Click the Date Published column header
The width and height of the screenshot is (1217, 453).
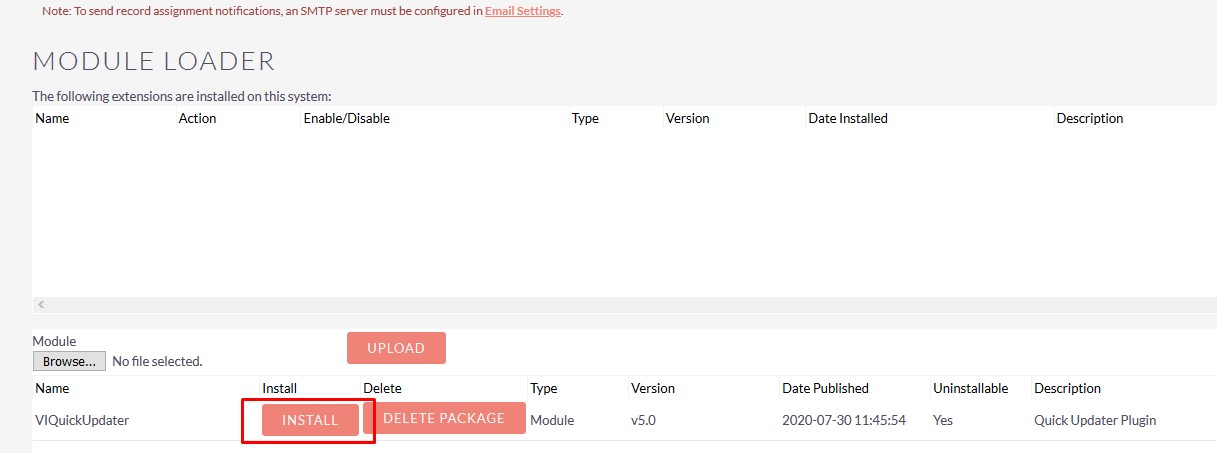pos(826,388)
